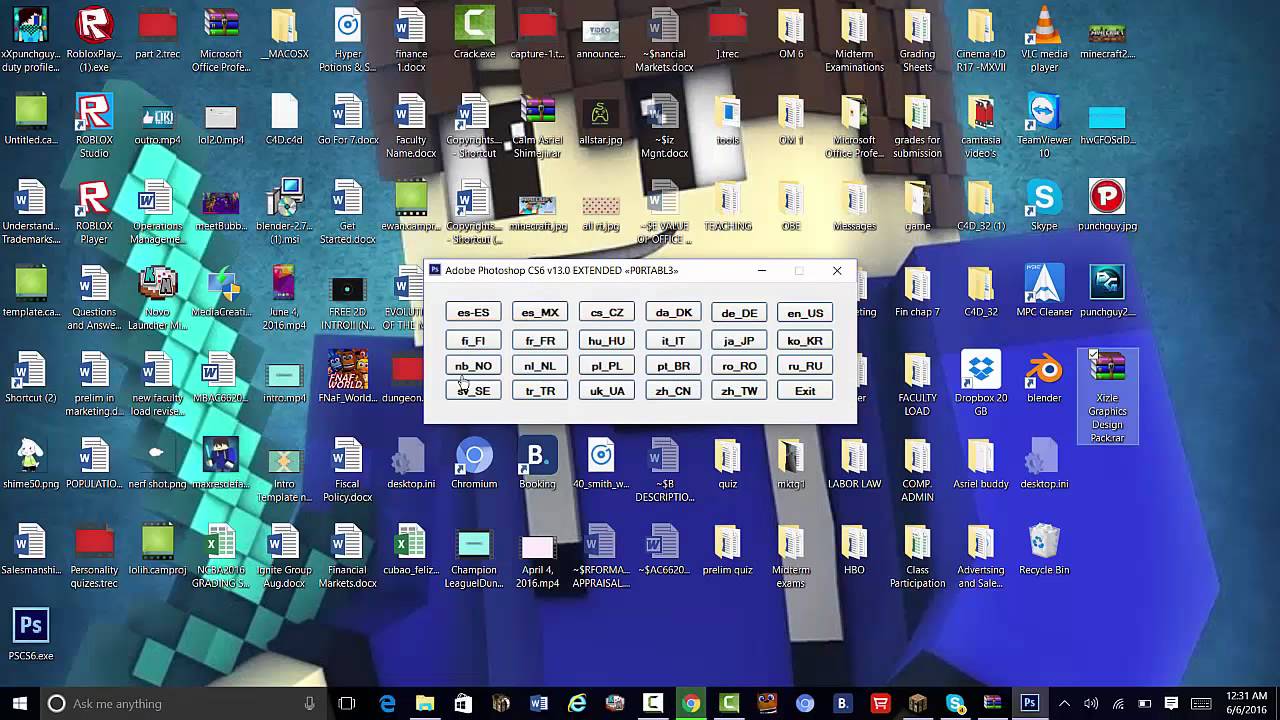
Task: Choose the de_DE language button
Action: [739, 313]
